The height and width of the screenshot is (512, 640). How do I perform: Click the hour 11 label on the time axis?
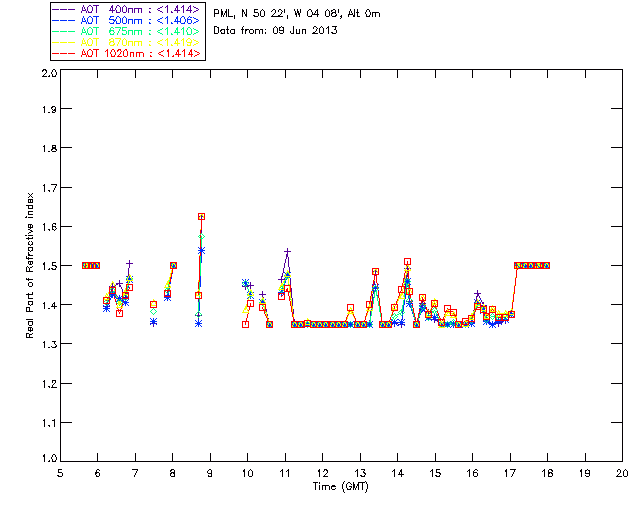click(285, 473)
